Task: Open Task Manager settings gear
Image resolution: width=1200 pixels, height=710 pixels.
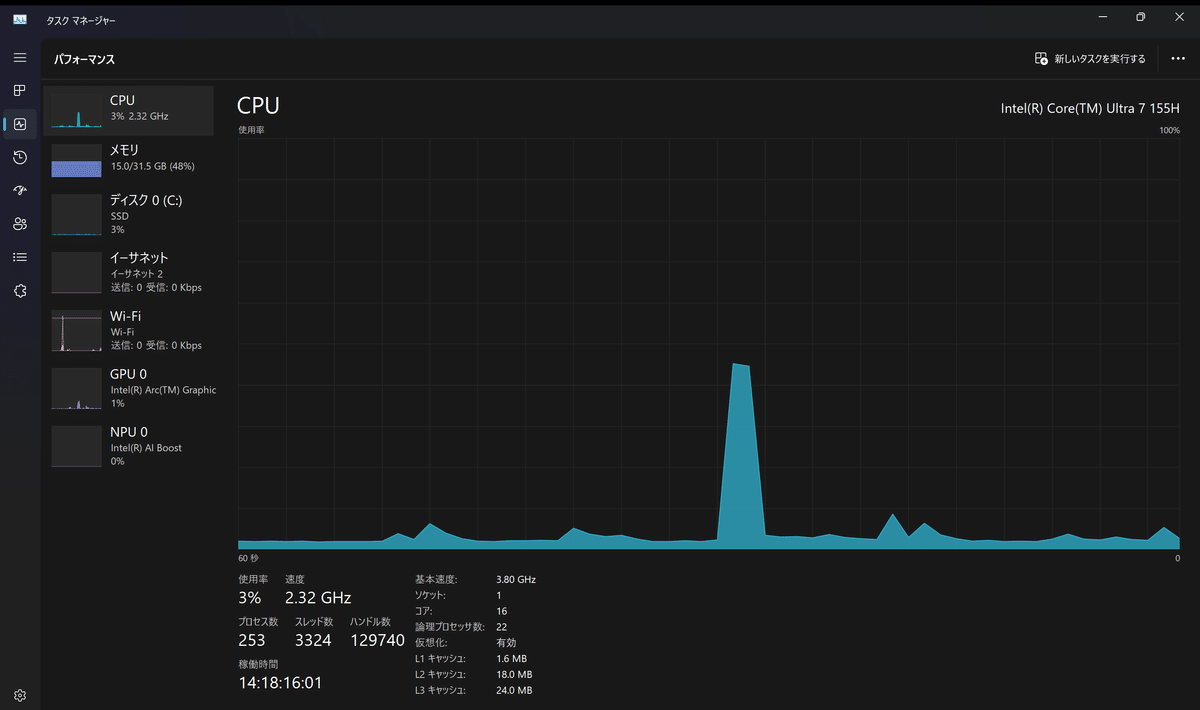Action: [x=20, y=695]
